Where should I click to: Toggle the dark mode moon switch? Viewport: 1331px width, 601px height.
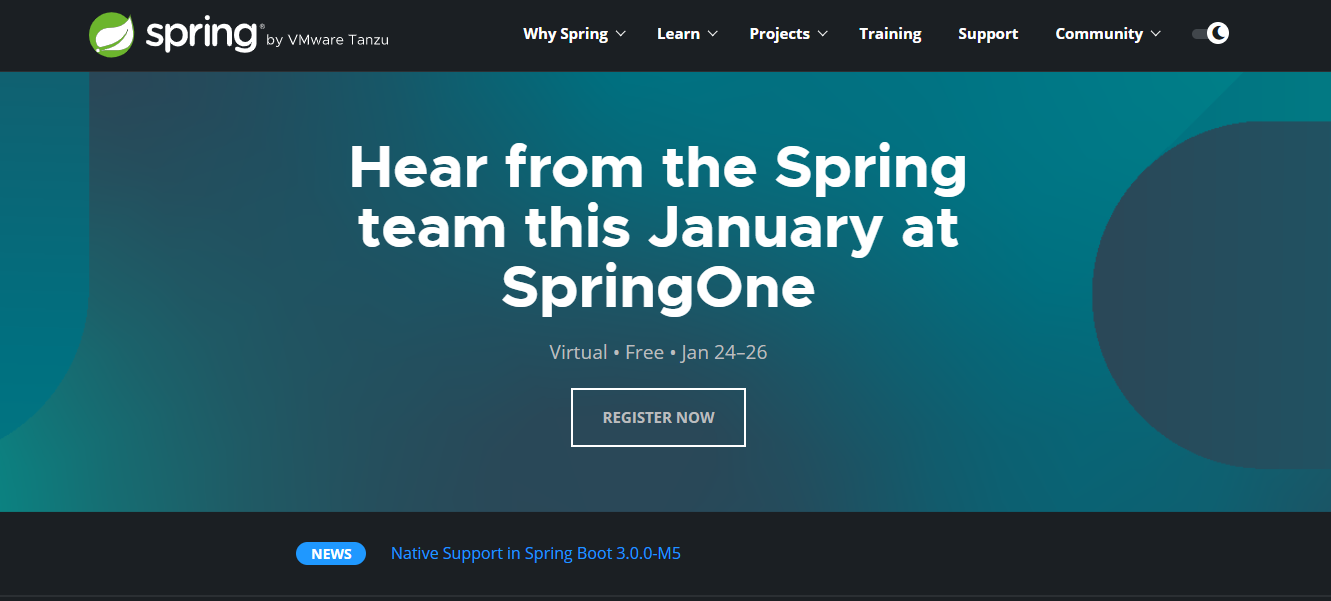pos(1210,33)
